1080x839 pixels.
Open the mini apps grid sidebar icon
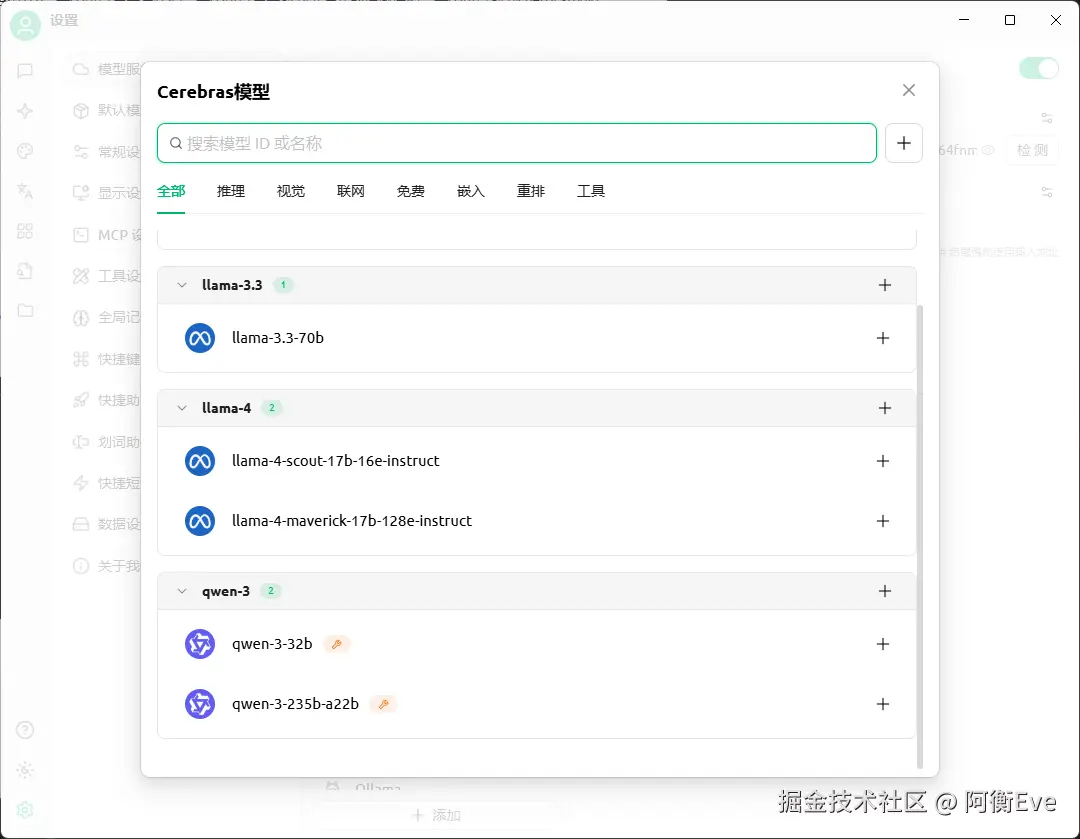coord(25,231)
